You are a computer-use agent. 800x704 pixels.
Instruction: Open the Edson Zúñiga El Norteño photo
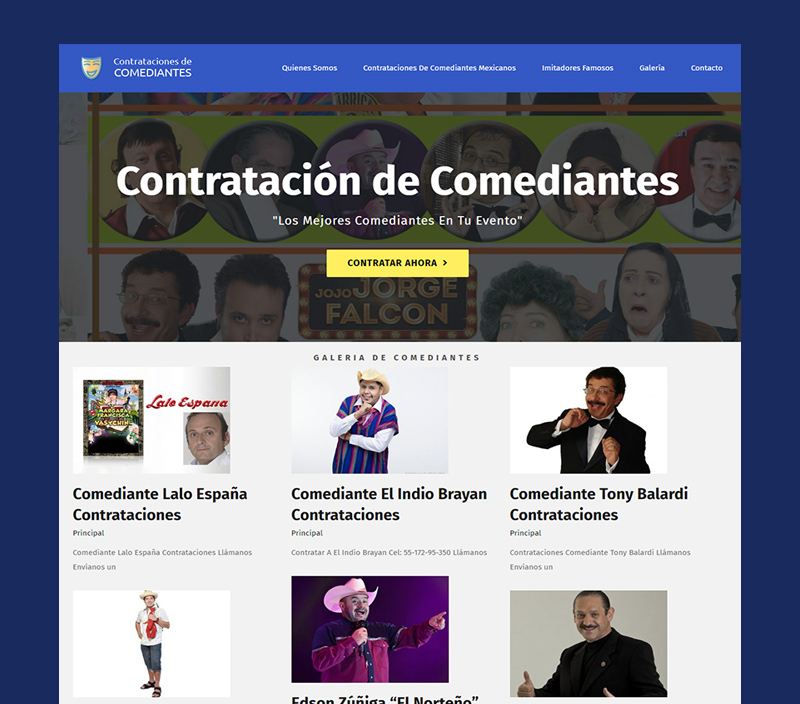(370, 630)
